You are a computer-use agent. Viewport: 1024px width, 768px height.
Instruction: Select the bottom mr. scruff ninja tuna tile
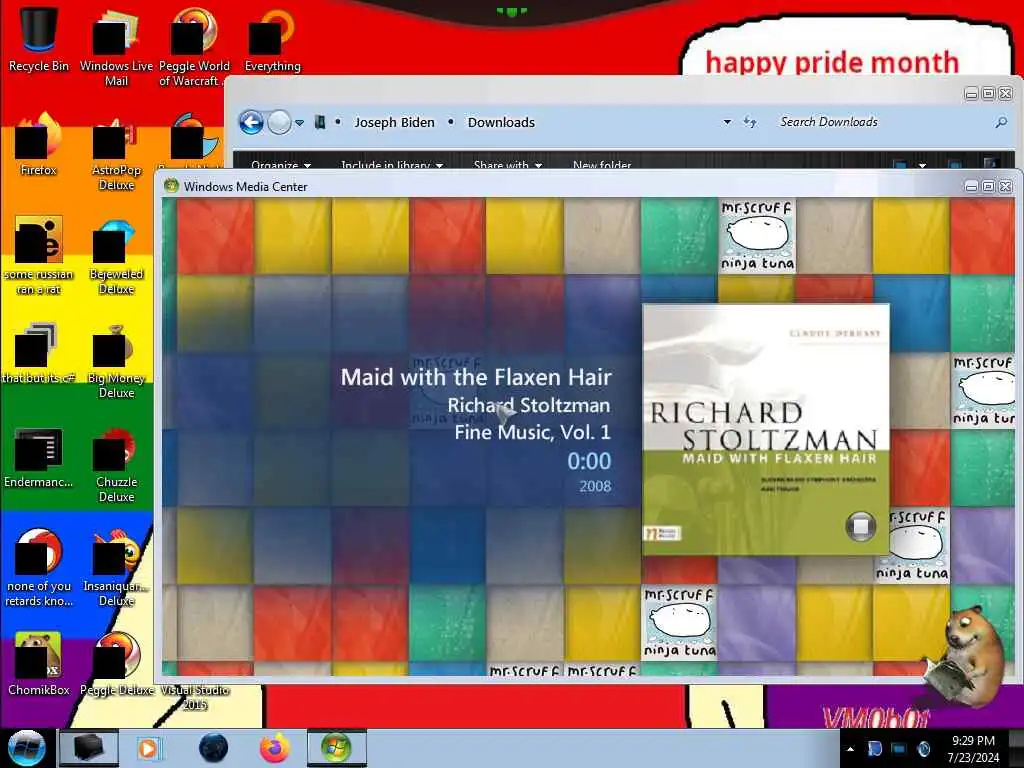pos(679,622)
